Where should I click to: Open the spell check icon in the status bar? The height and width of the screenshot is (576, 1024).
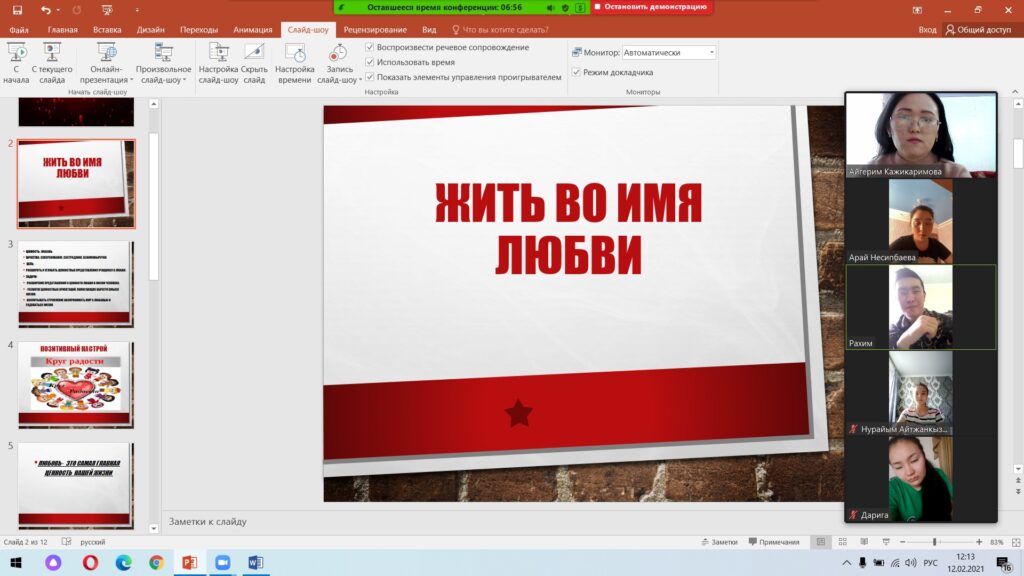(x=67, y=542)
